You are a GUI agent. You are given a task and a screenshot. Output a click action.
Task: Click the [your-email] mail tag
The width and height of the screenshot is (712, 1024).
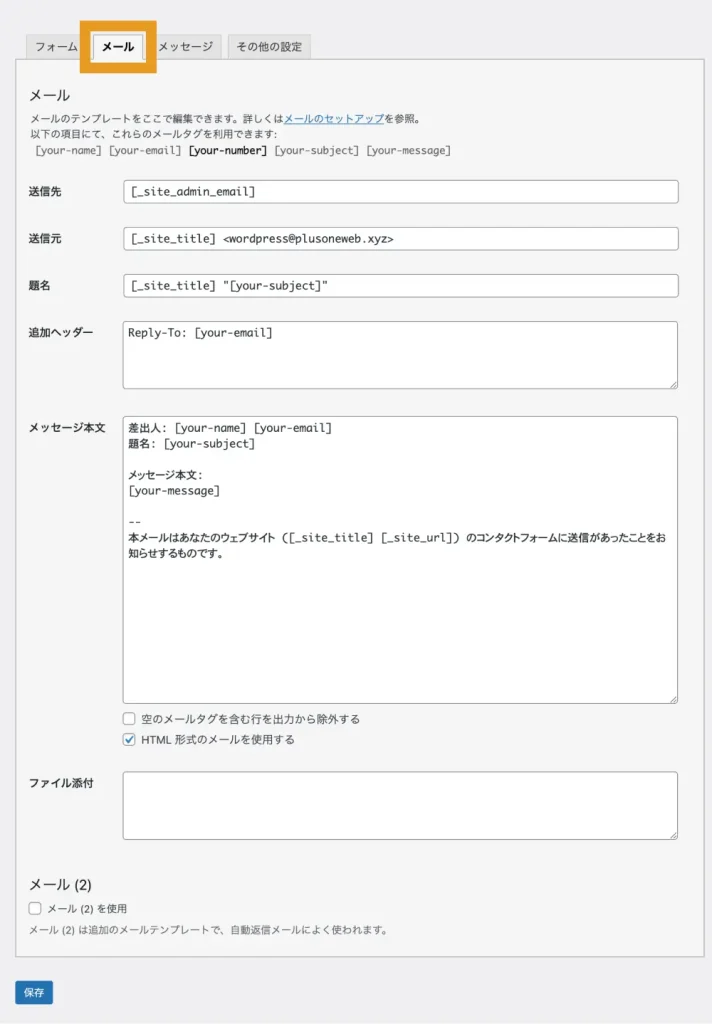[145, 151]
